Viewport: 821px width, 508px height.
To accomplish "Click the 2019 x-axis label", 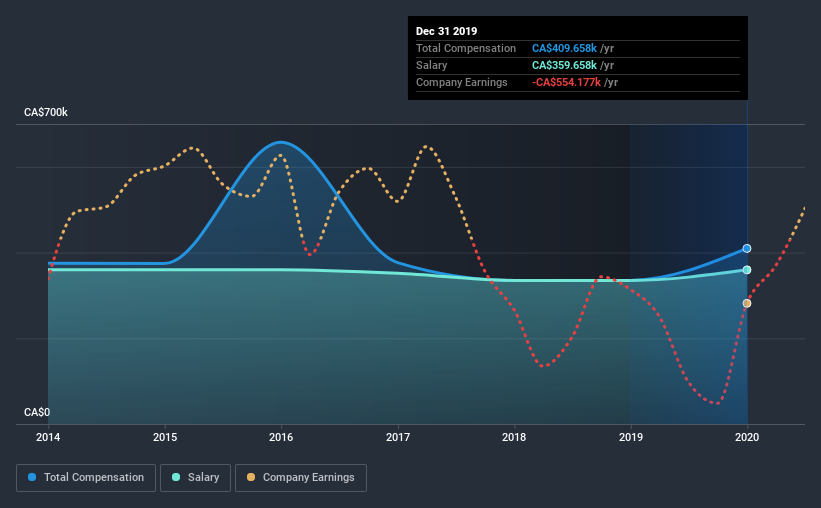I will tap(631, 437).
